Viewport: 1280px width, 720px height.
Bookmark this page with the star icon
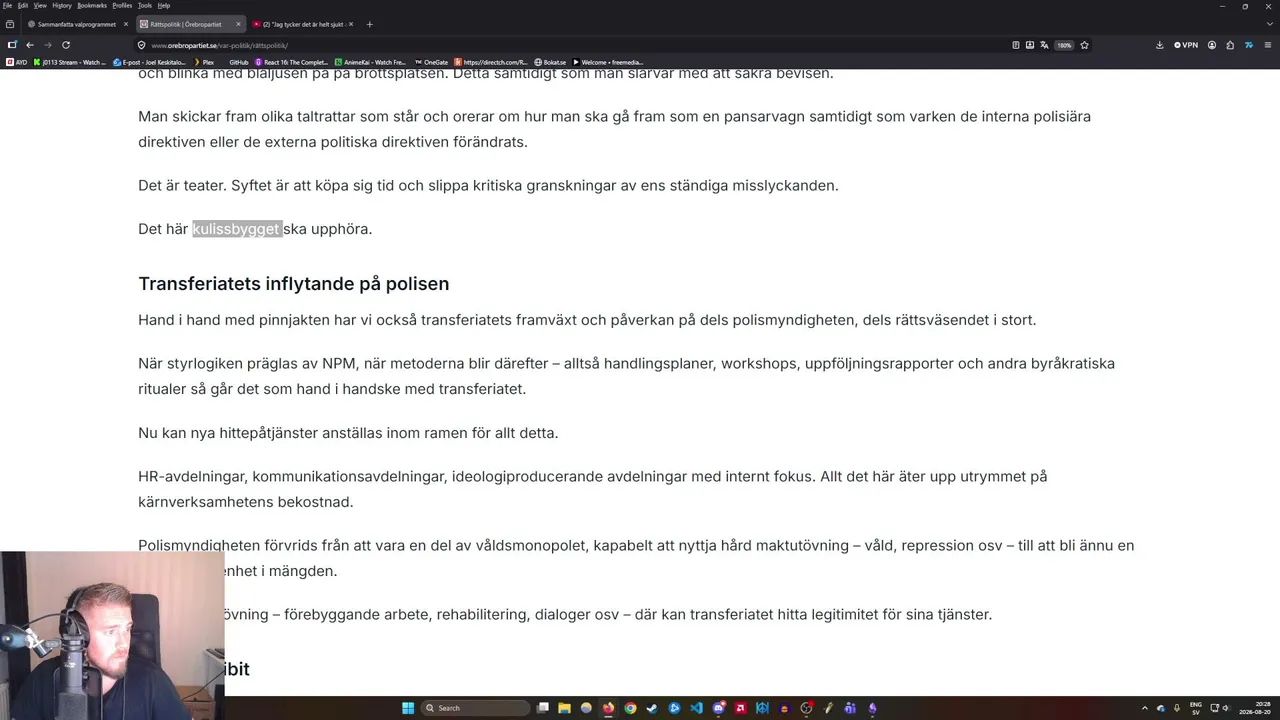click(1084, 45)
